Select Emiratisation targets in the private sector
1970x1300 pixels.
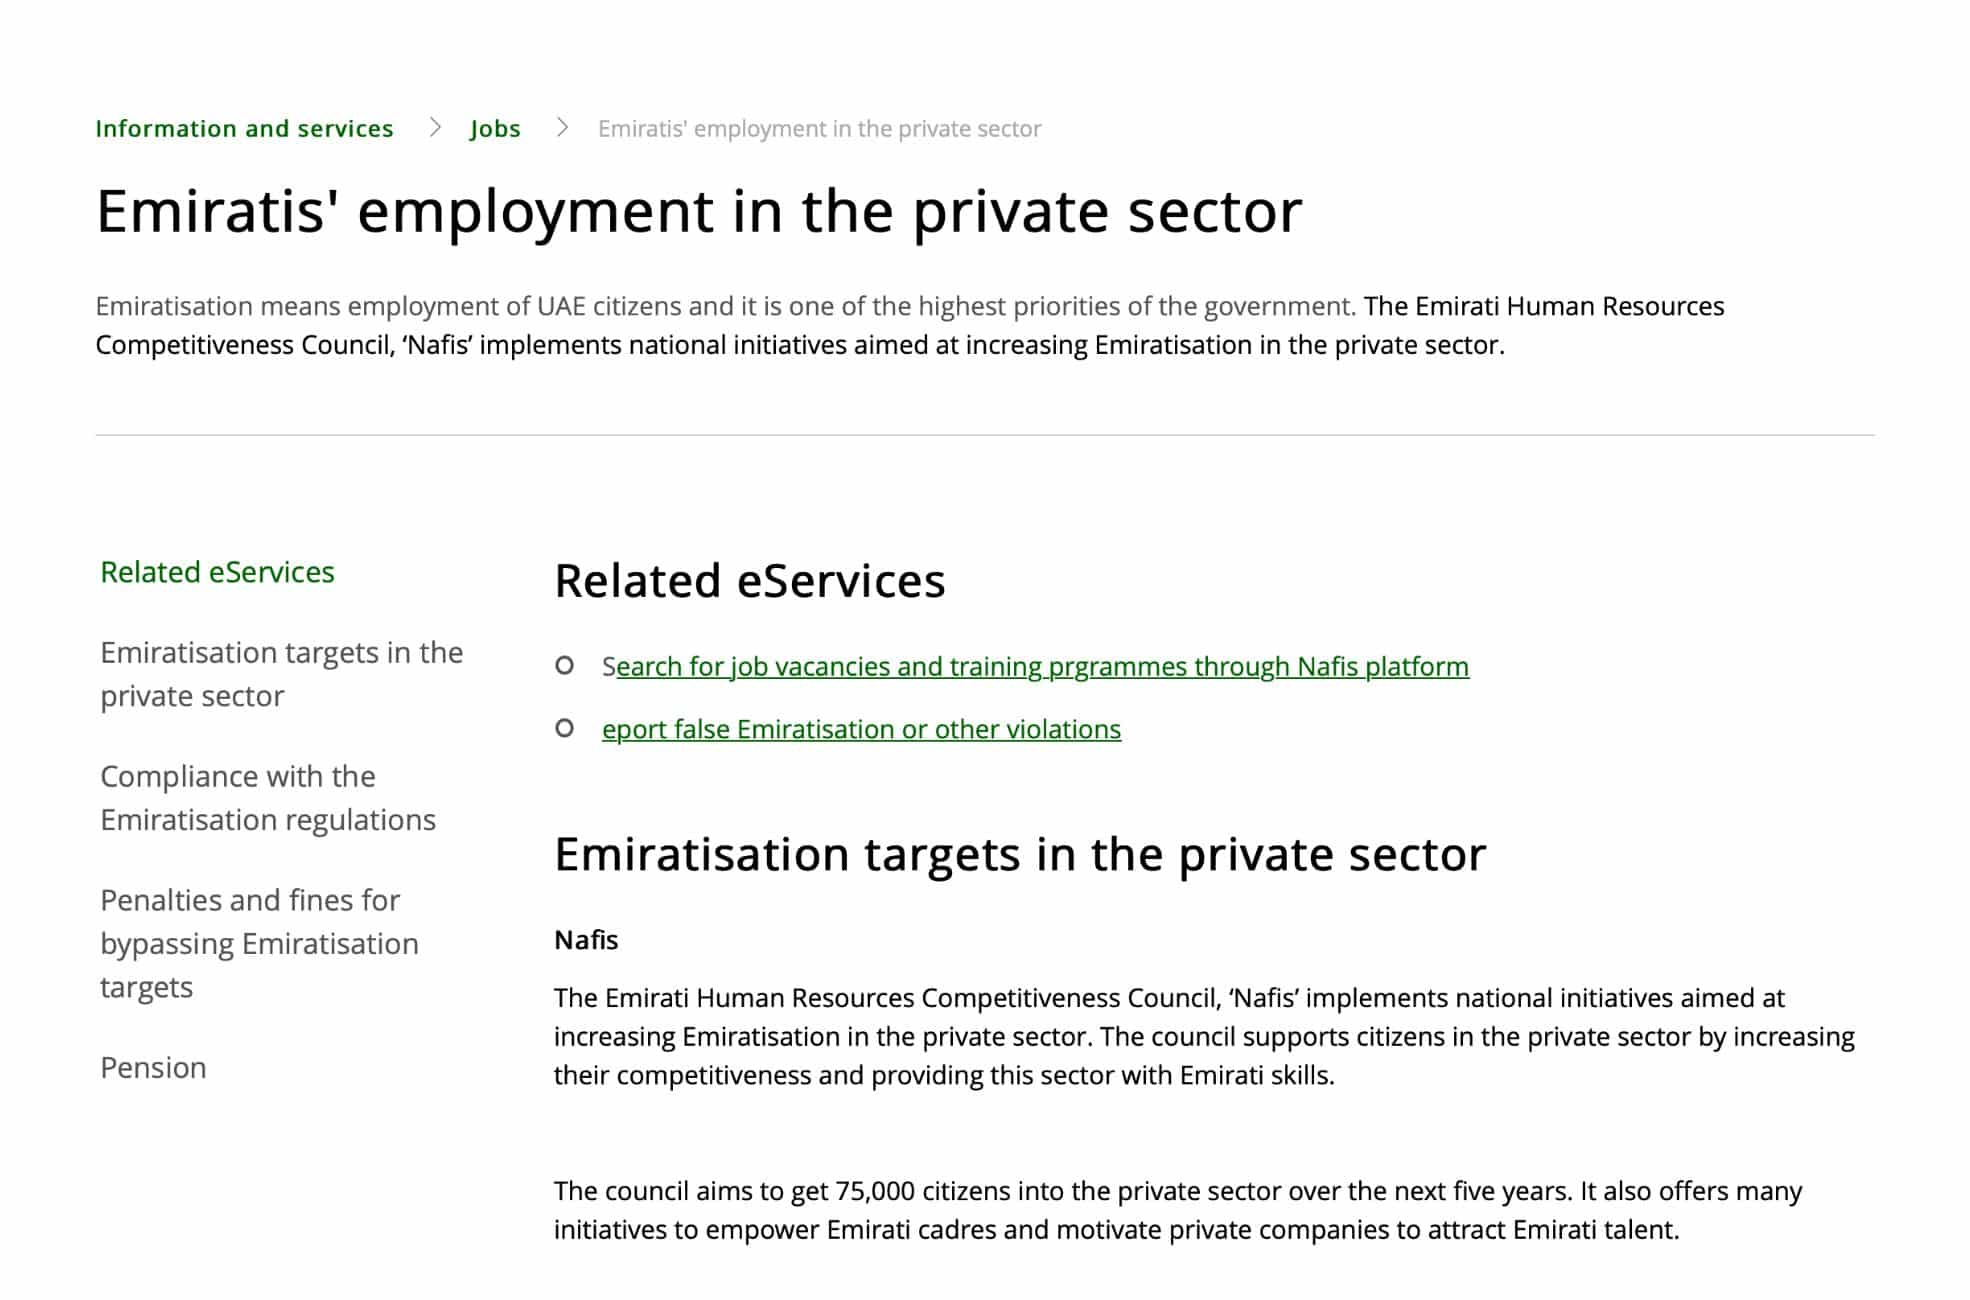click(280, 673)
